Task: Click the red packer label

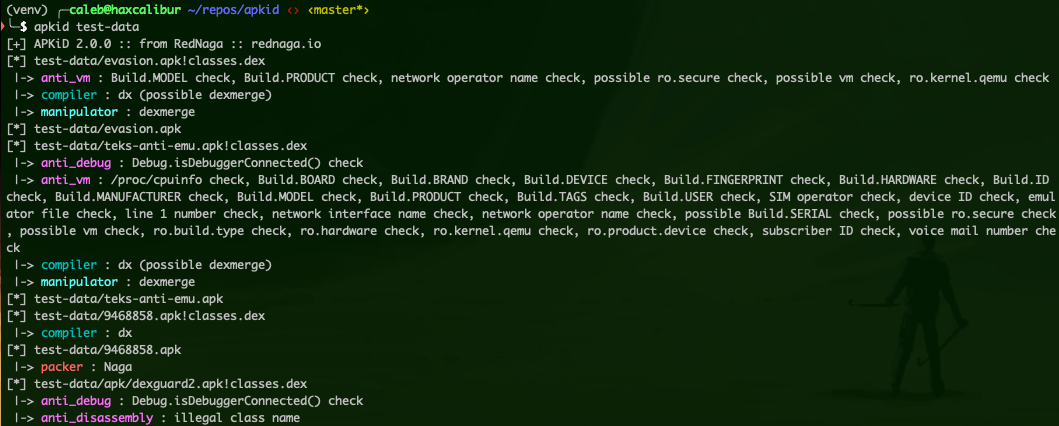Action: click(63, 367)
